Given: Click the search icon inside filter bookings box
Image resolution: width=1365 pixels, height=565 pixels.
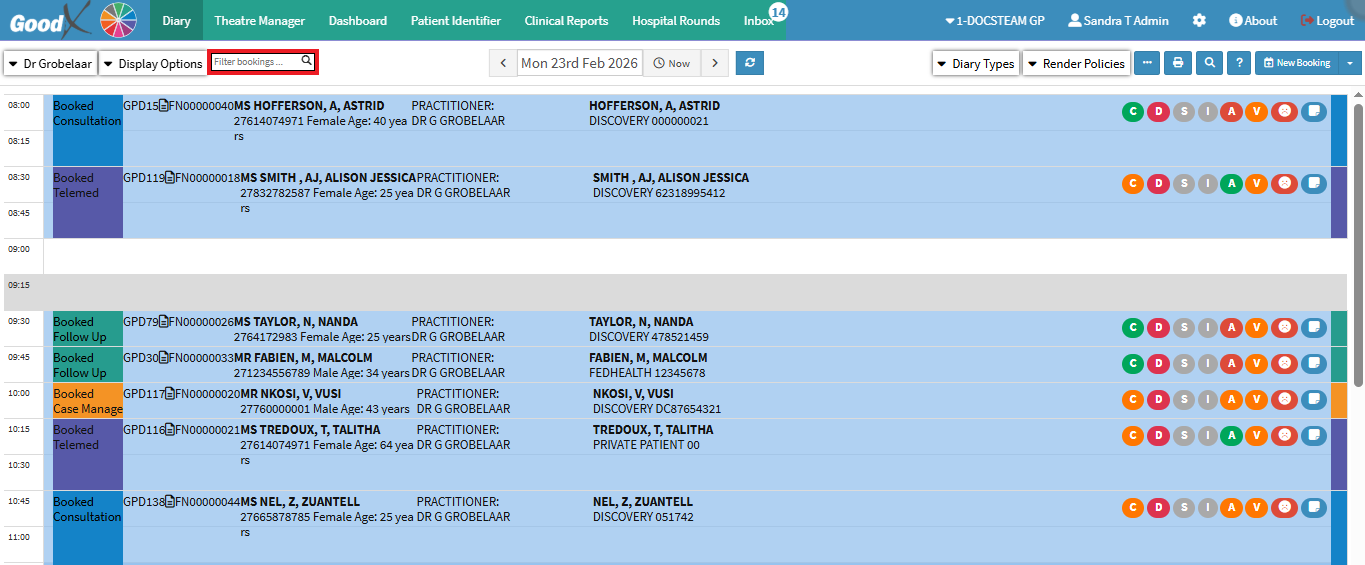Looking at the screenshot, I should pyautogui.click(x=307, y=61).
